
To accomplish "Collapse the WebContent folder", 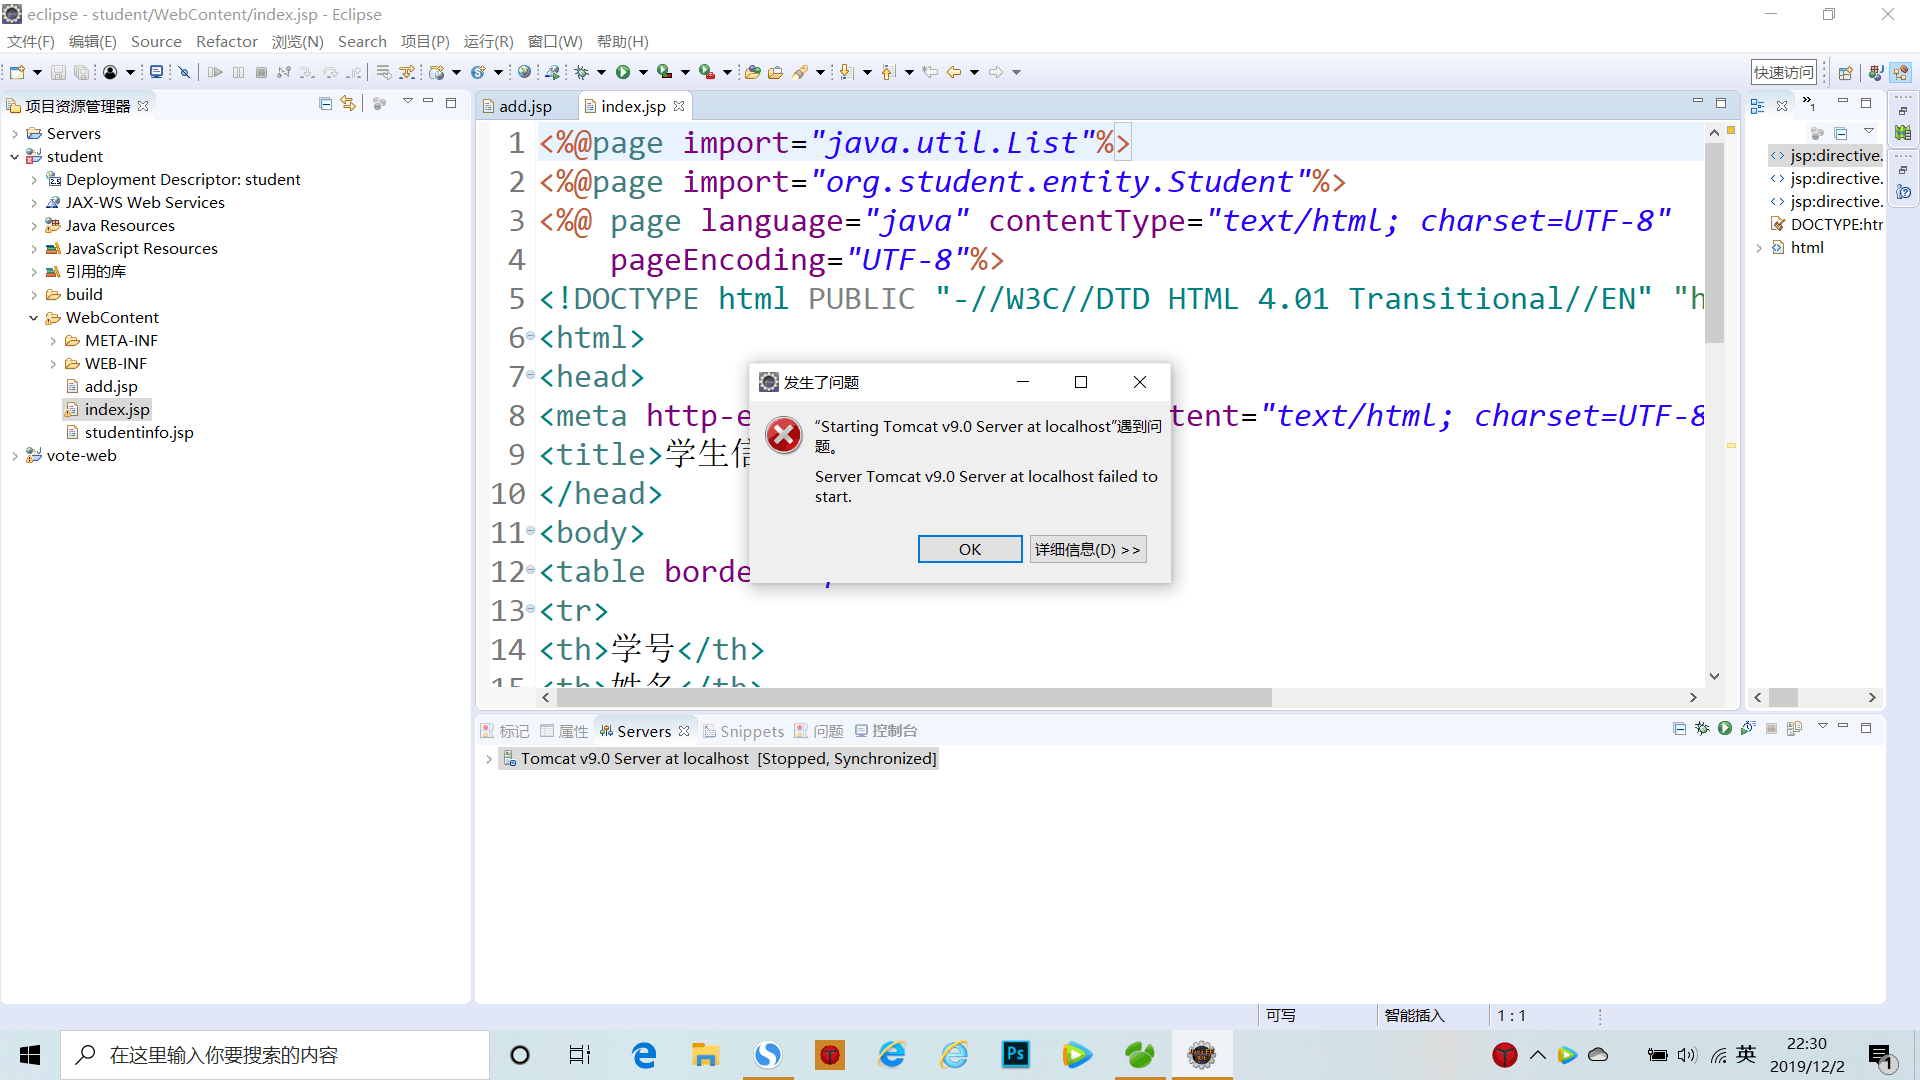I will tap(34, 317).
